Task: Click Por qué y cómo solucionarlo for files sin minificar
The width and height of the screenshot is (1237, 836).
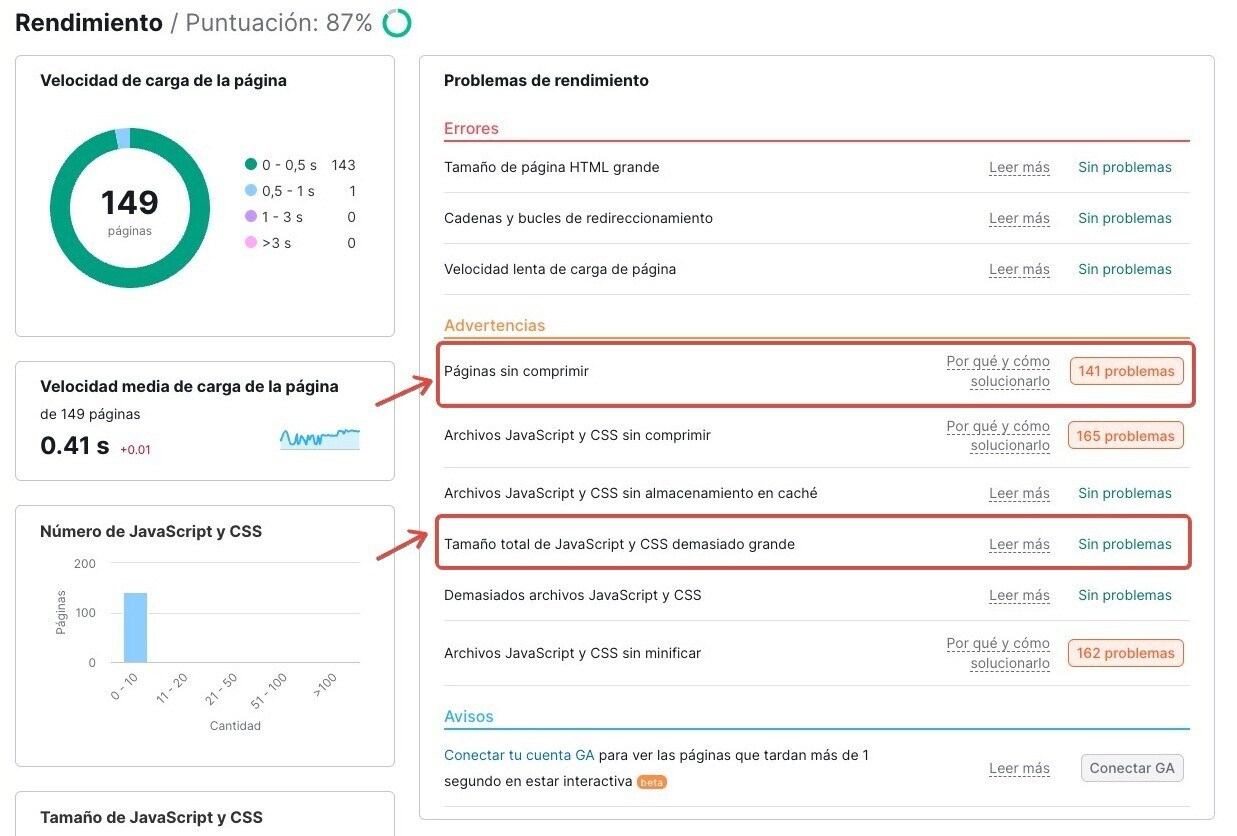Action: (998, 653)
